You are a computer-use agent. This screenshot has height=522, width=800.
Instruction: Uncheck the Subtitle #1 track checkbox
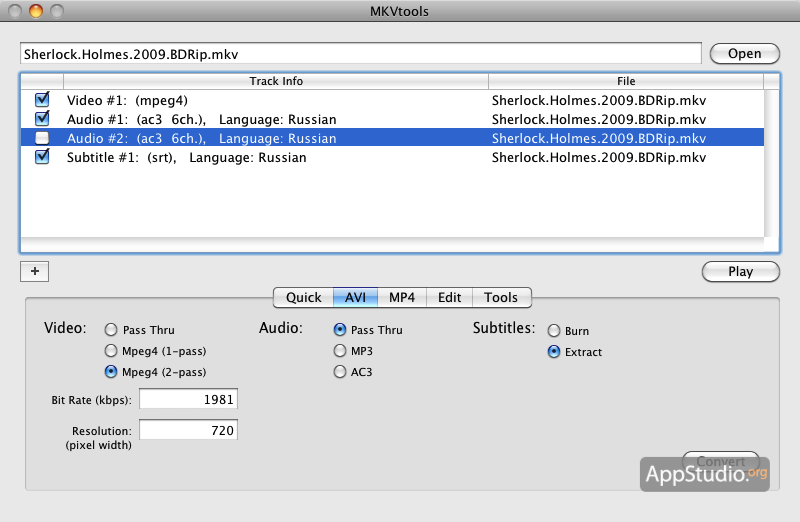[x=42, y=156]
